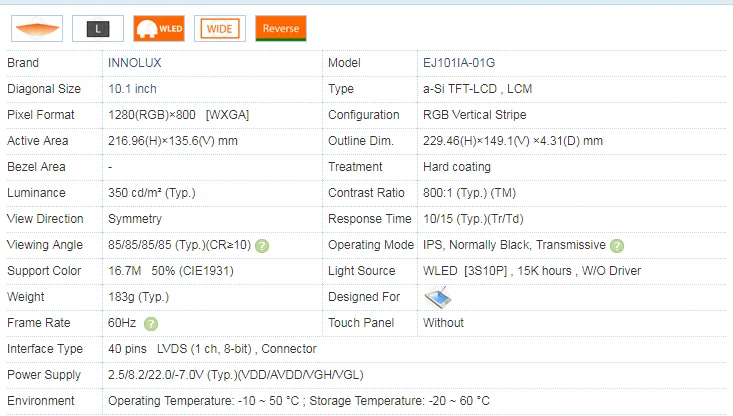Click the 'Model' row label
Image resolution: width=733 pixels, height=416 pixels.
pyautogui.click(x=344, y=63)
